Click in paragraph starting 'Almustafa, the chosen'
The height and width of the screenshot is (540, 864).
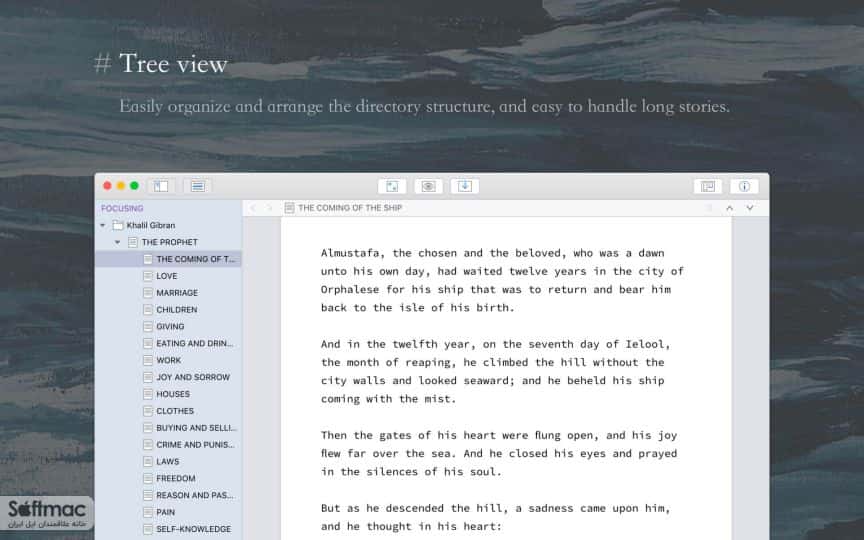pos(502,280)
